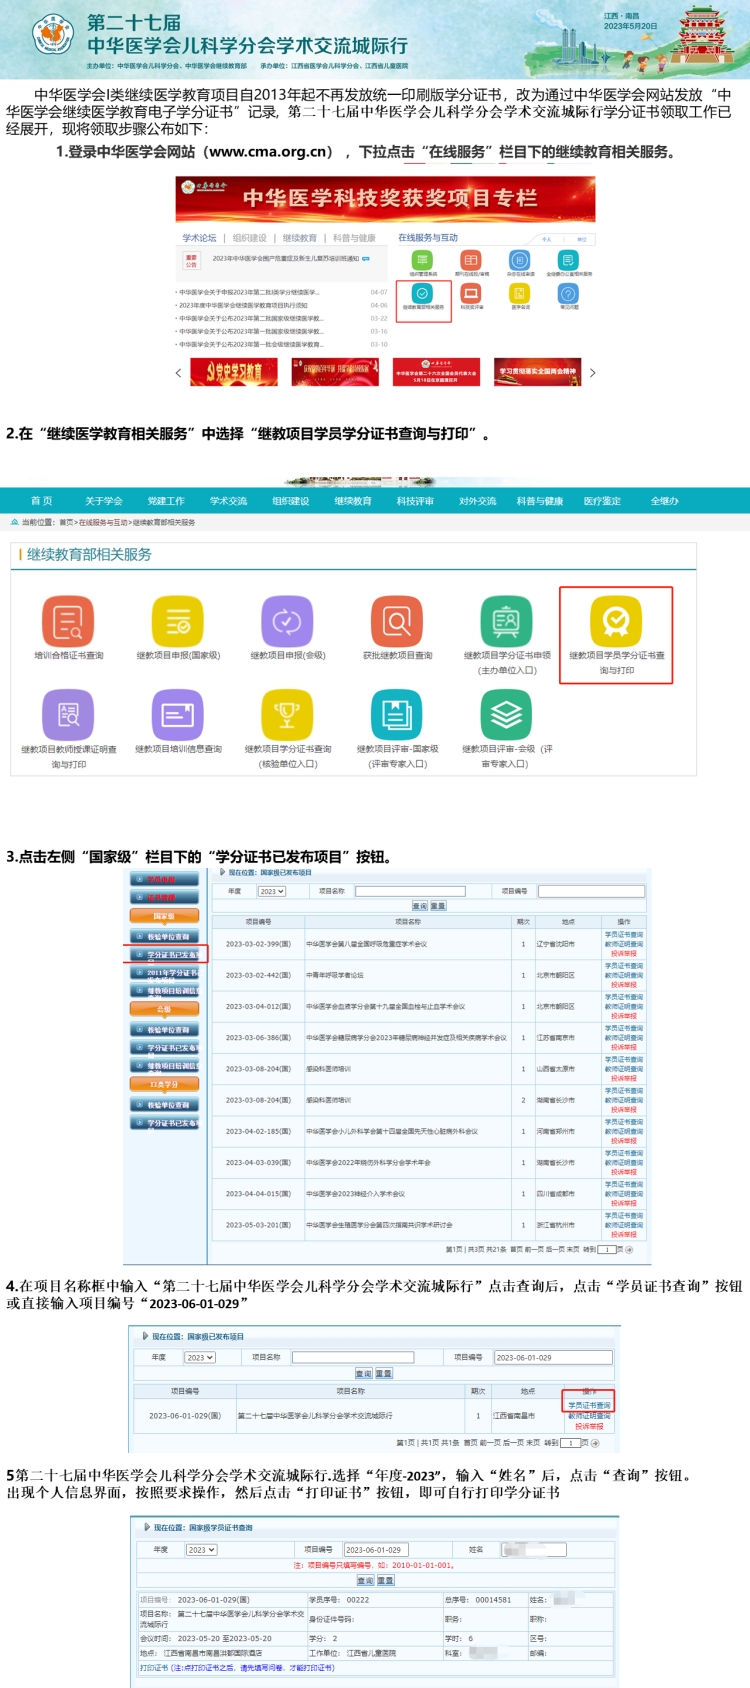
Task: Open 关于学会 in the navigation bar
Action: pyautogui.click(x=104, y=501)
